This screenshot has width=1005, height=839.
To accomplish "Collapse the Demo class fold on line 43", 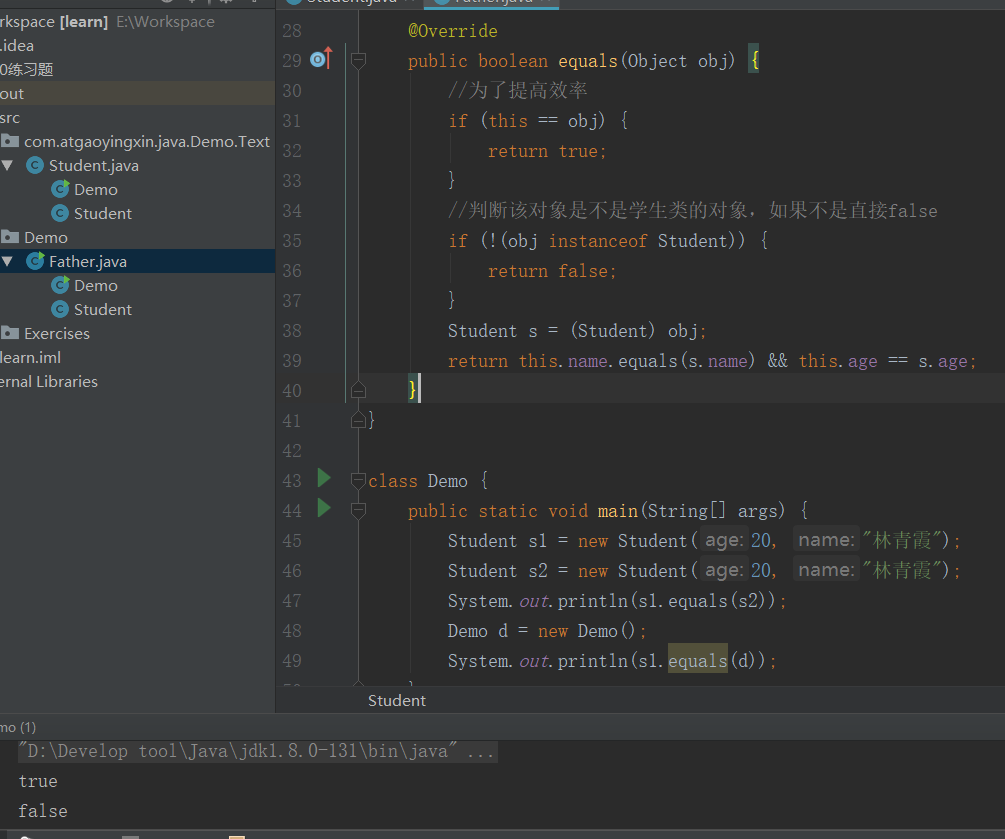I will pos(358,480).
